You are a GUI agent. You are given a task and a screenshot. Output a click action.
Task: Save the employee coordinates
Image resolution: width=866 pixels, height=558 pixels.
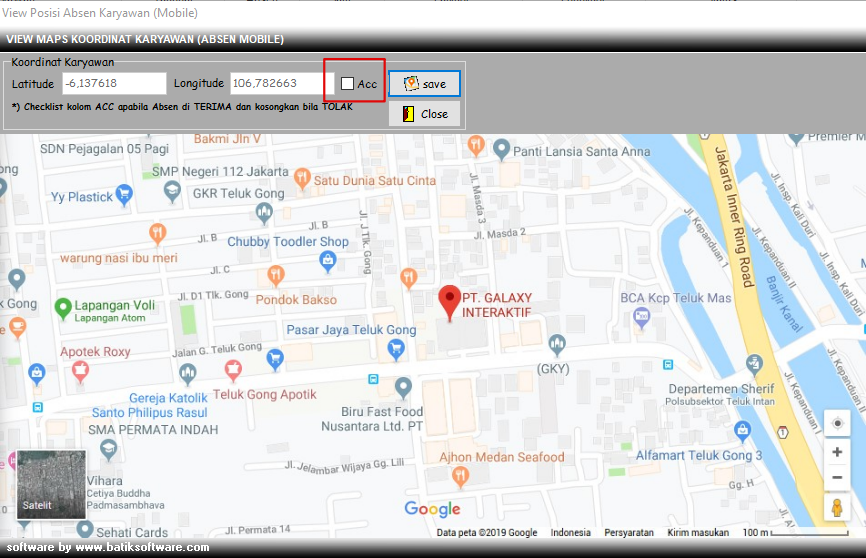(x=424, y=84)
